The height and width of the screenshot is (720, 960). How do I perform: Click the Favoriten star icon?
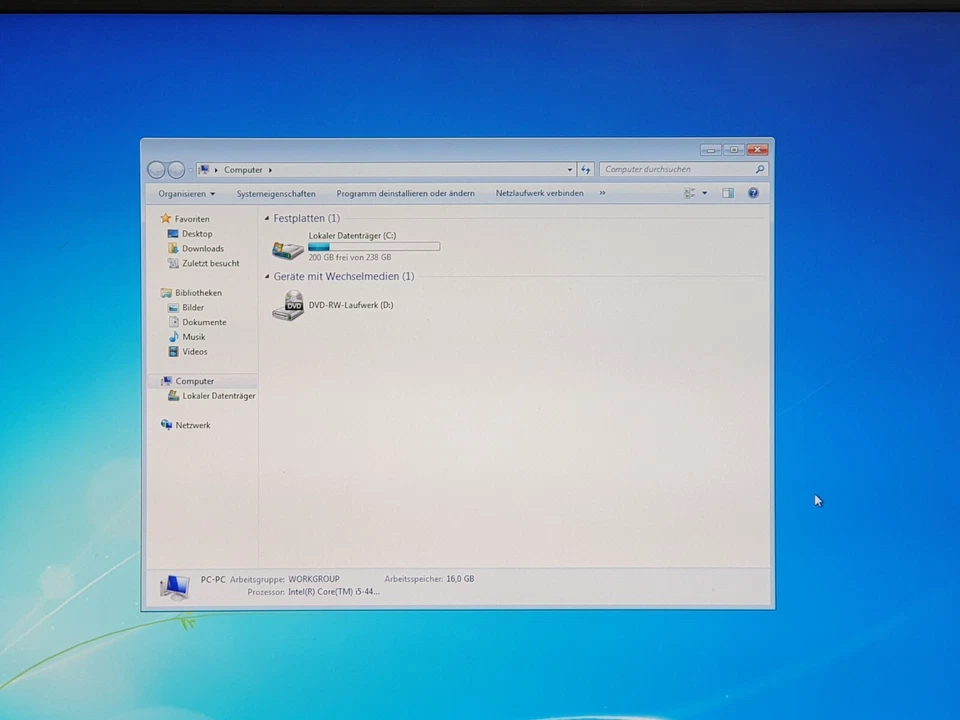(x=165, y=218)
